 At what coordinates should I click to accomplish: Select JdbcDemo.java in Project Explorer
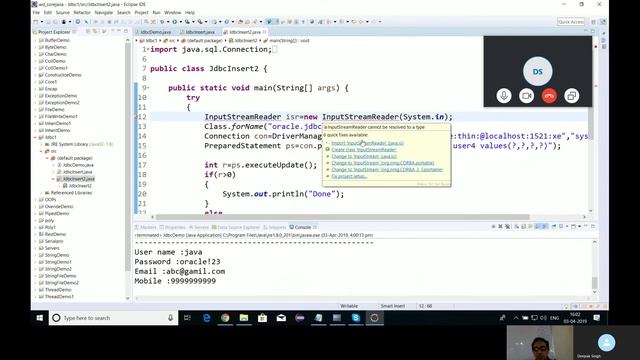pyautogui.click(x=78, y=165)
